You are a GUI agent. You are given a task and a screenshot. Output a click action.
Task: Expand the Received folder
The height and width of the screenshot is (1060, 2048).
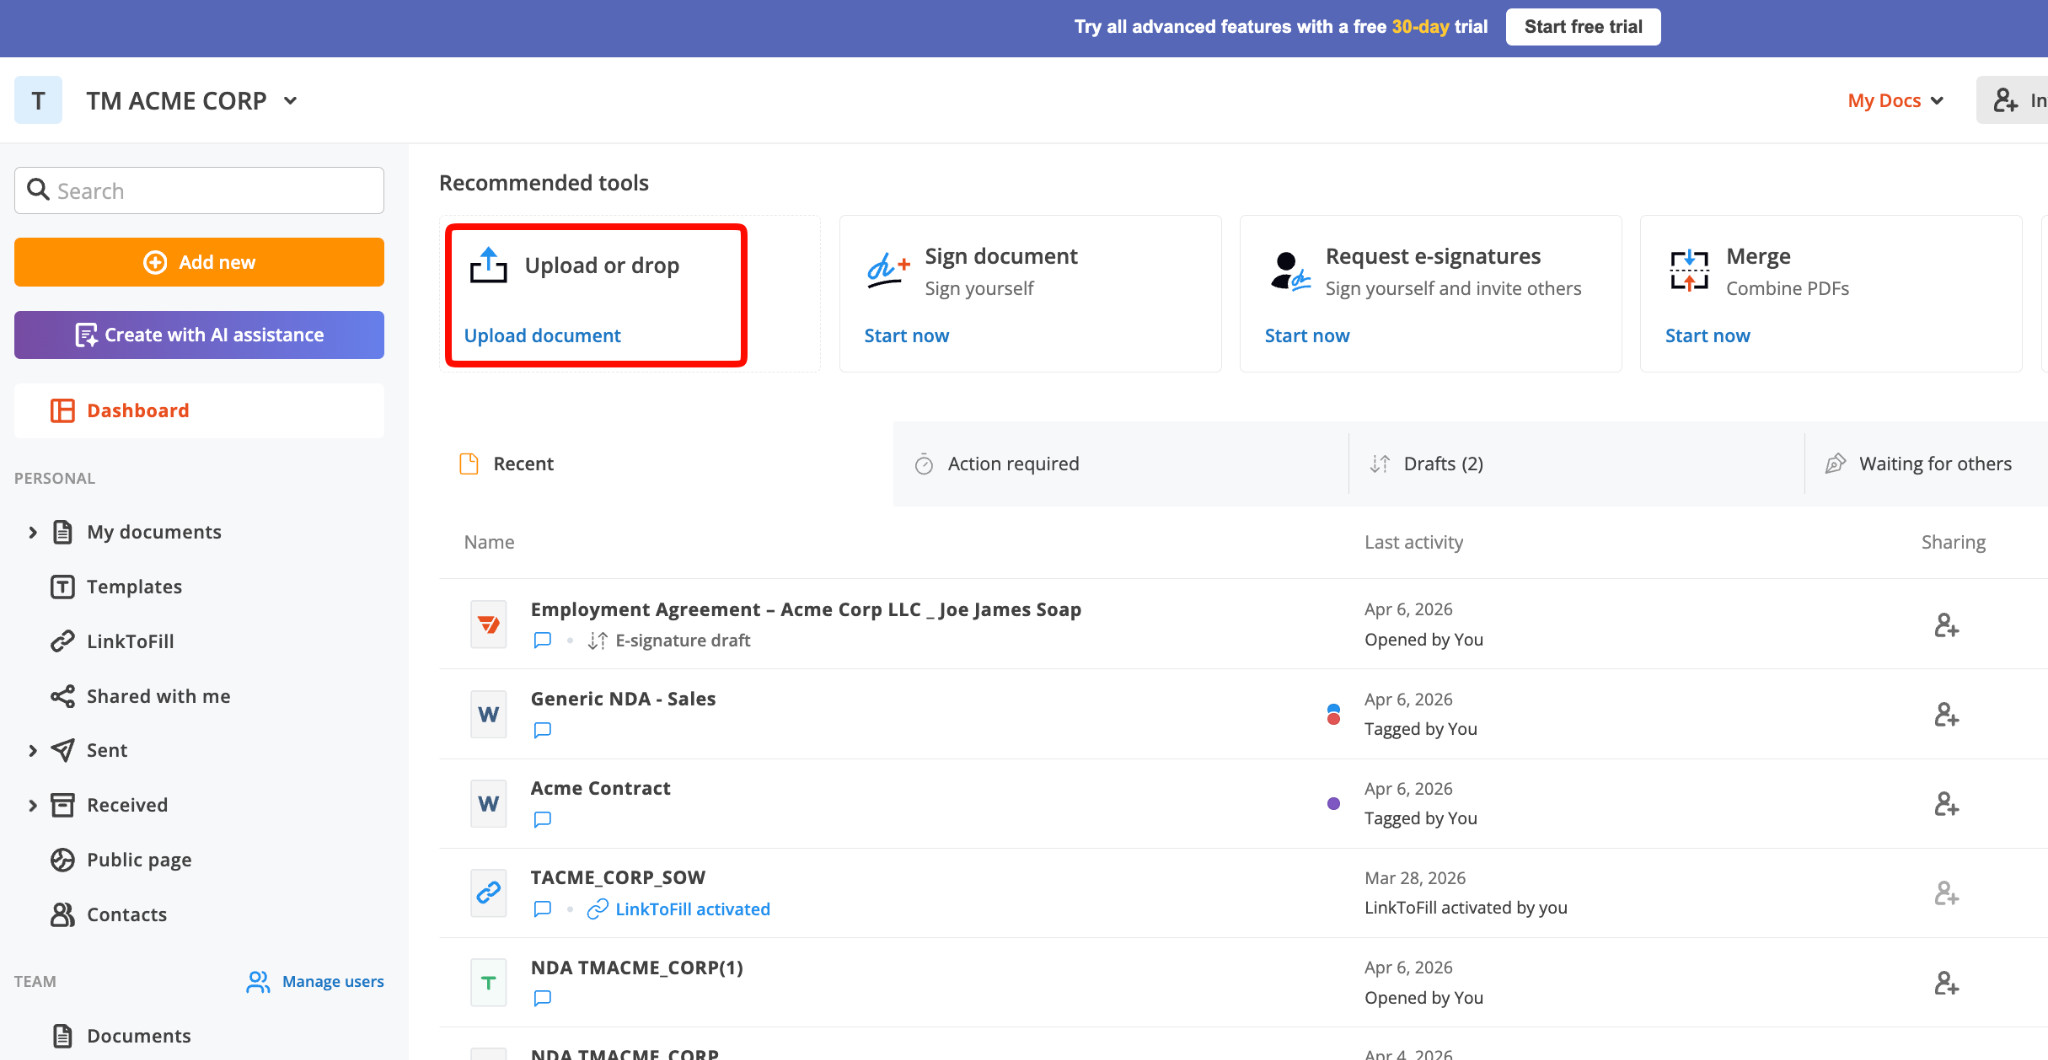(x=33, y=805)
